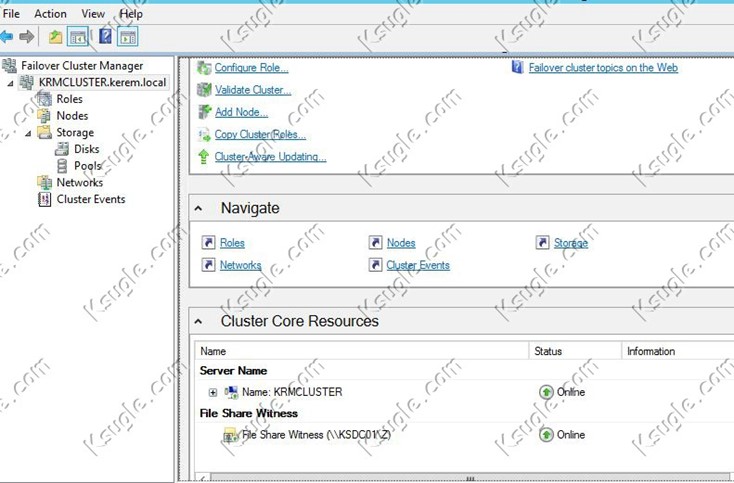Viewport: 734px width, 483px height.
Task: Open Cluster-Aware Updating link
Action: coord(271,157)
